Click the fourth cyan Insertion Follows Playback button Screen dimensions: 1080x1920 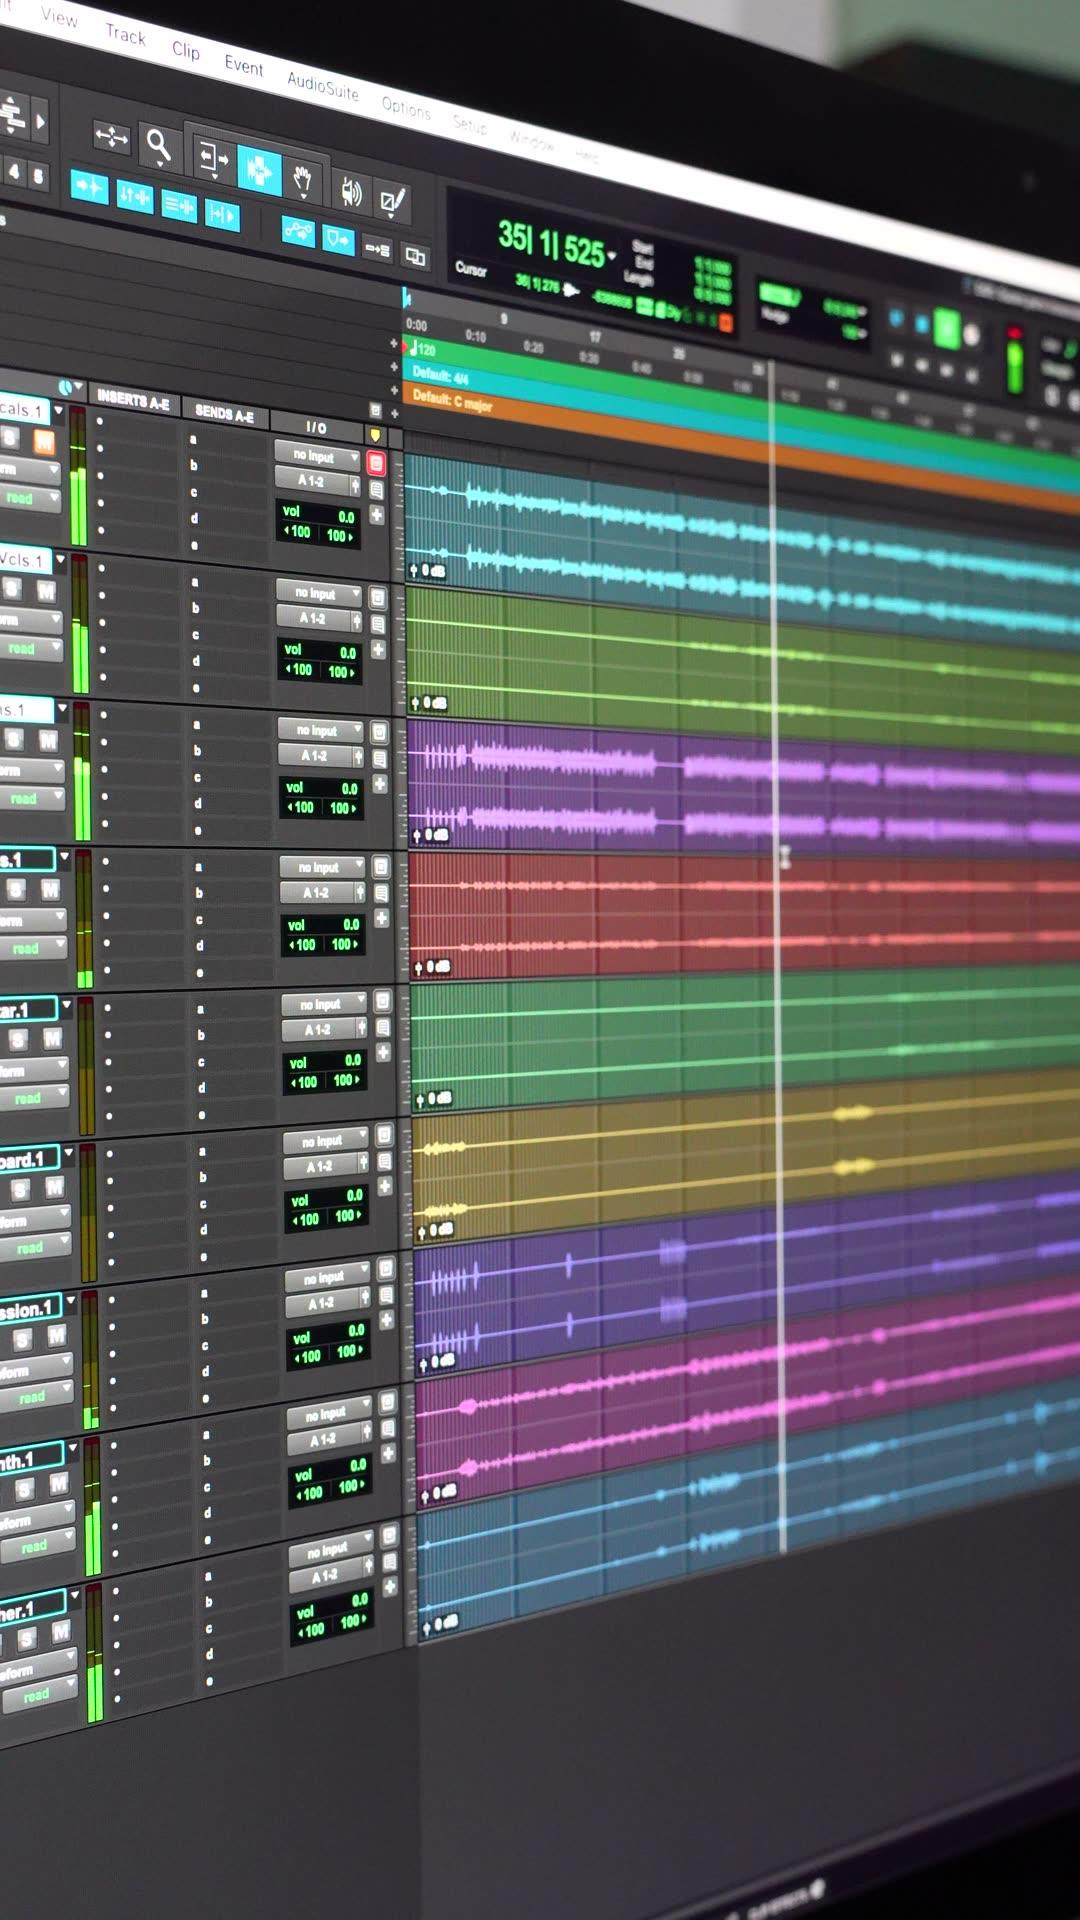[221, 215]
